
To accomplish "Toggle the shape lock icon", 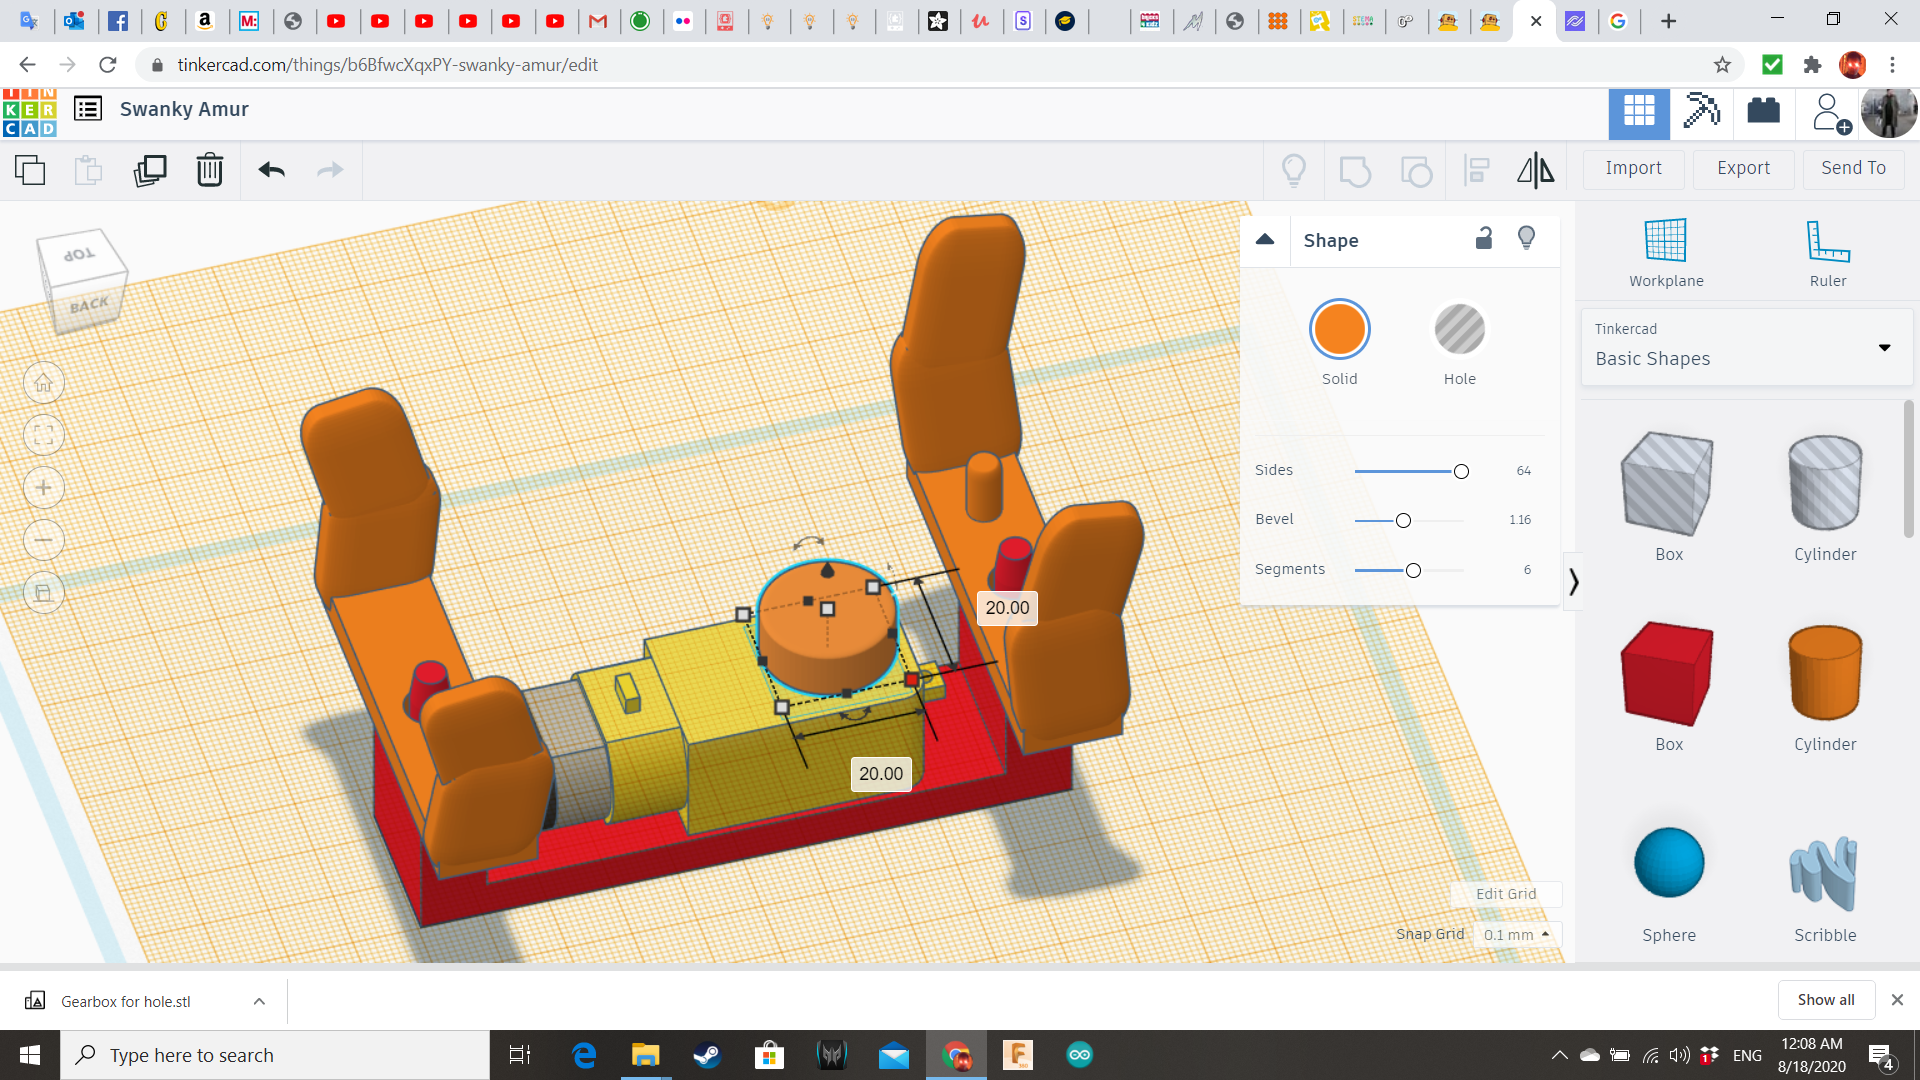I will click(x=1484, y=238).
